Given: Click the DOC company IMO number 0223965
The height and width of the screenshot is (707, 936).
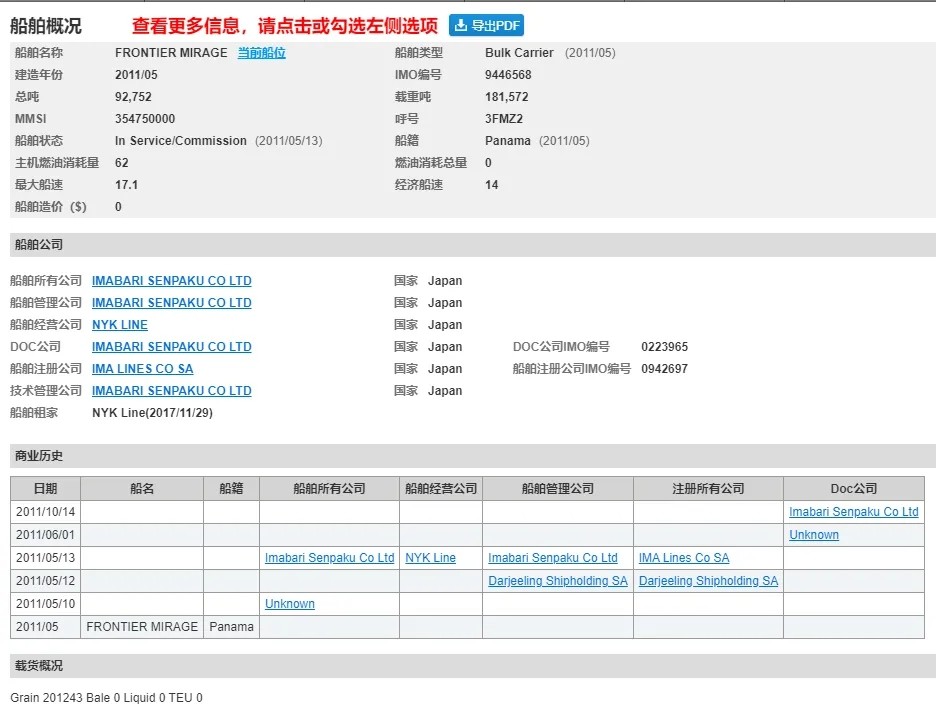Looking at the screenshot, I should tap(664, 347).
